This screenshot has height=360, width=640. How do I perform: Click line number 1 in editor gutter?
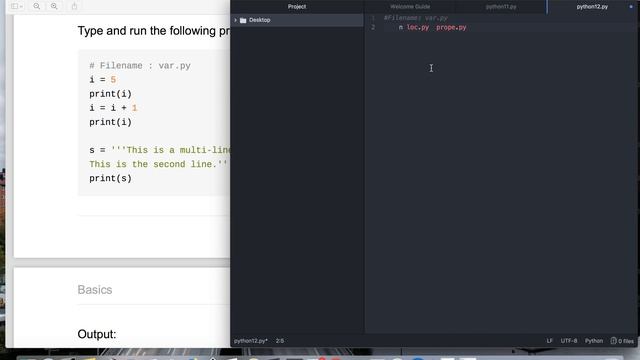tap(373, 18)
